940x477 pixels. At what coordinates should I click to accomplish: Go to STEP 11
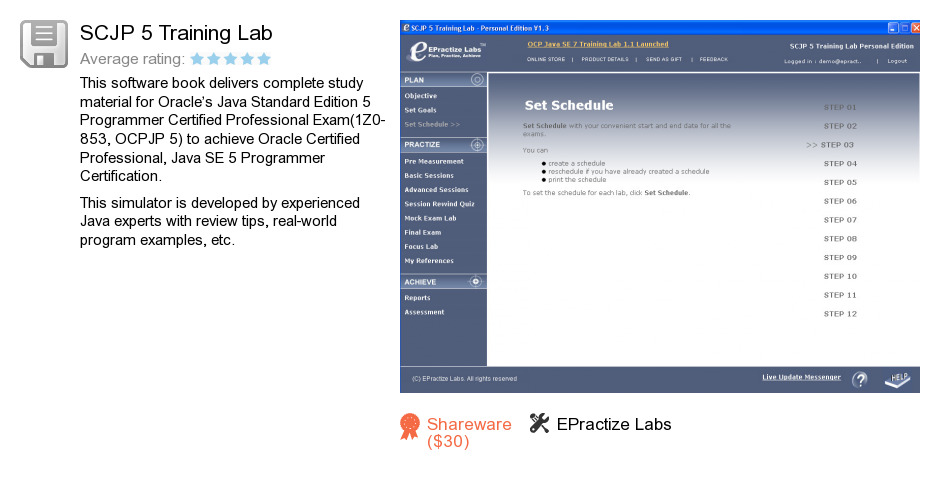tap(840, 295)
